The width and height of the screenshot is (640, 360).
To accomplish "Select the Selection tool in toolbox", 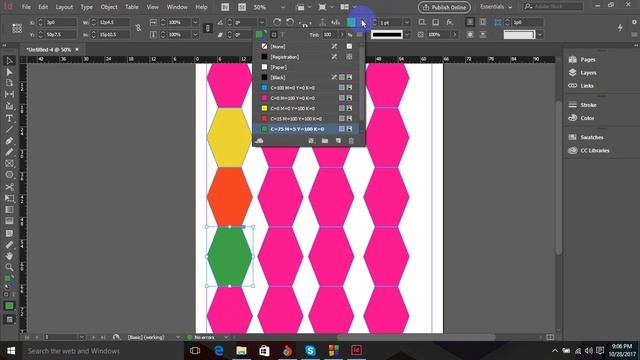I will pyautogui.click(x=9, y=61).
